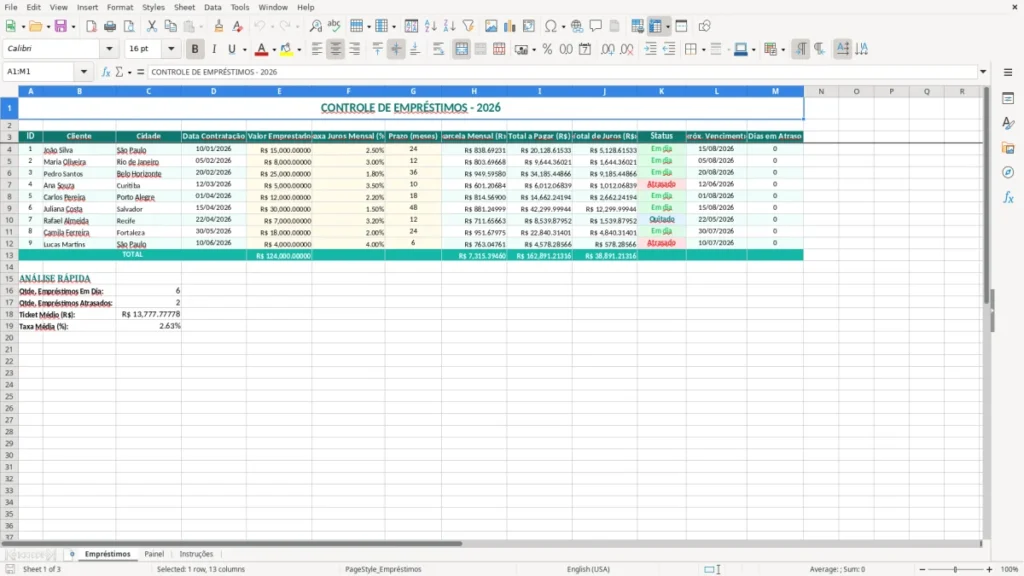Open font size 16 pt dropdown

tap(171, 48)
